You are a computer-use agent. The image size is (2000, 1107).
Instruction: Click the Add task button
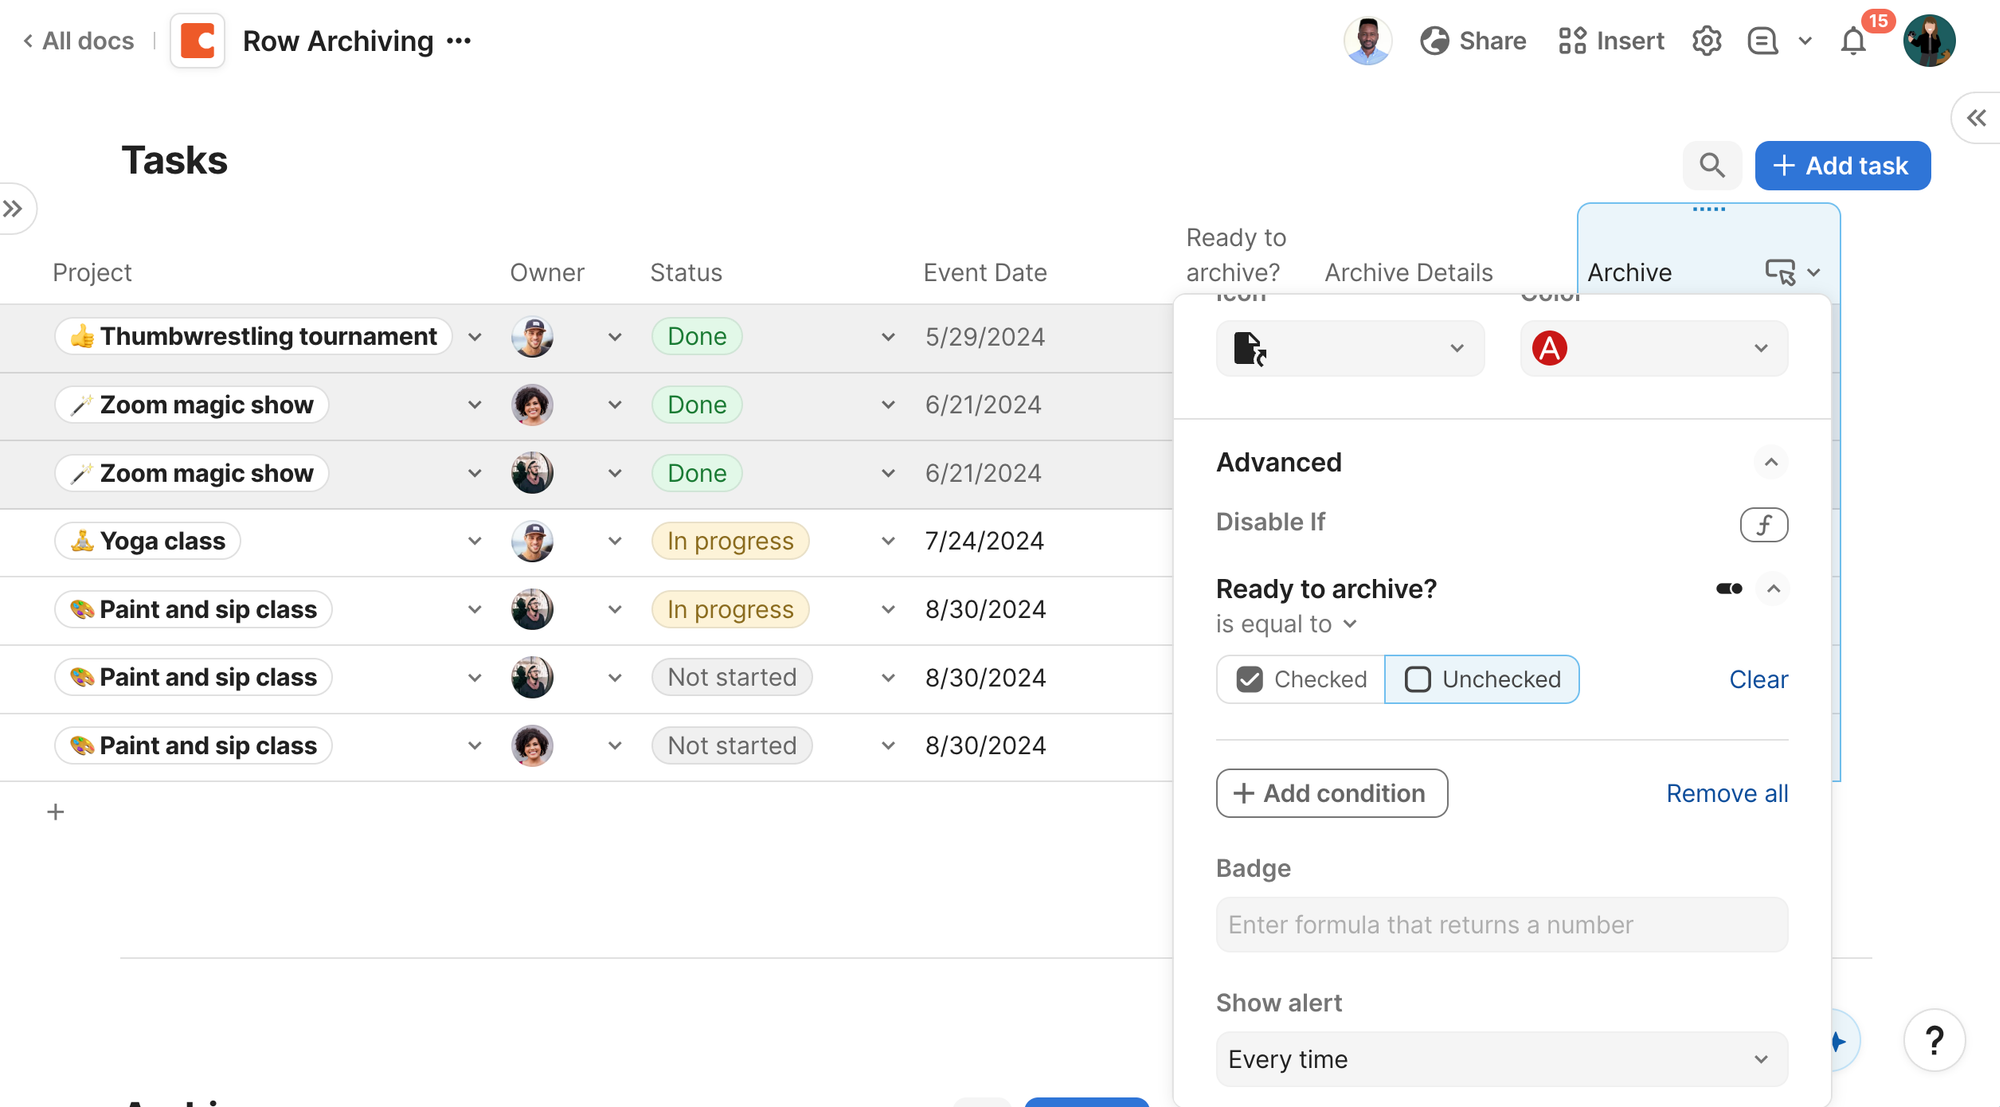point(1842,165)
